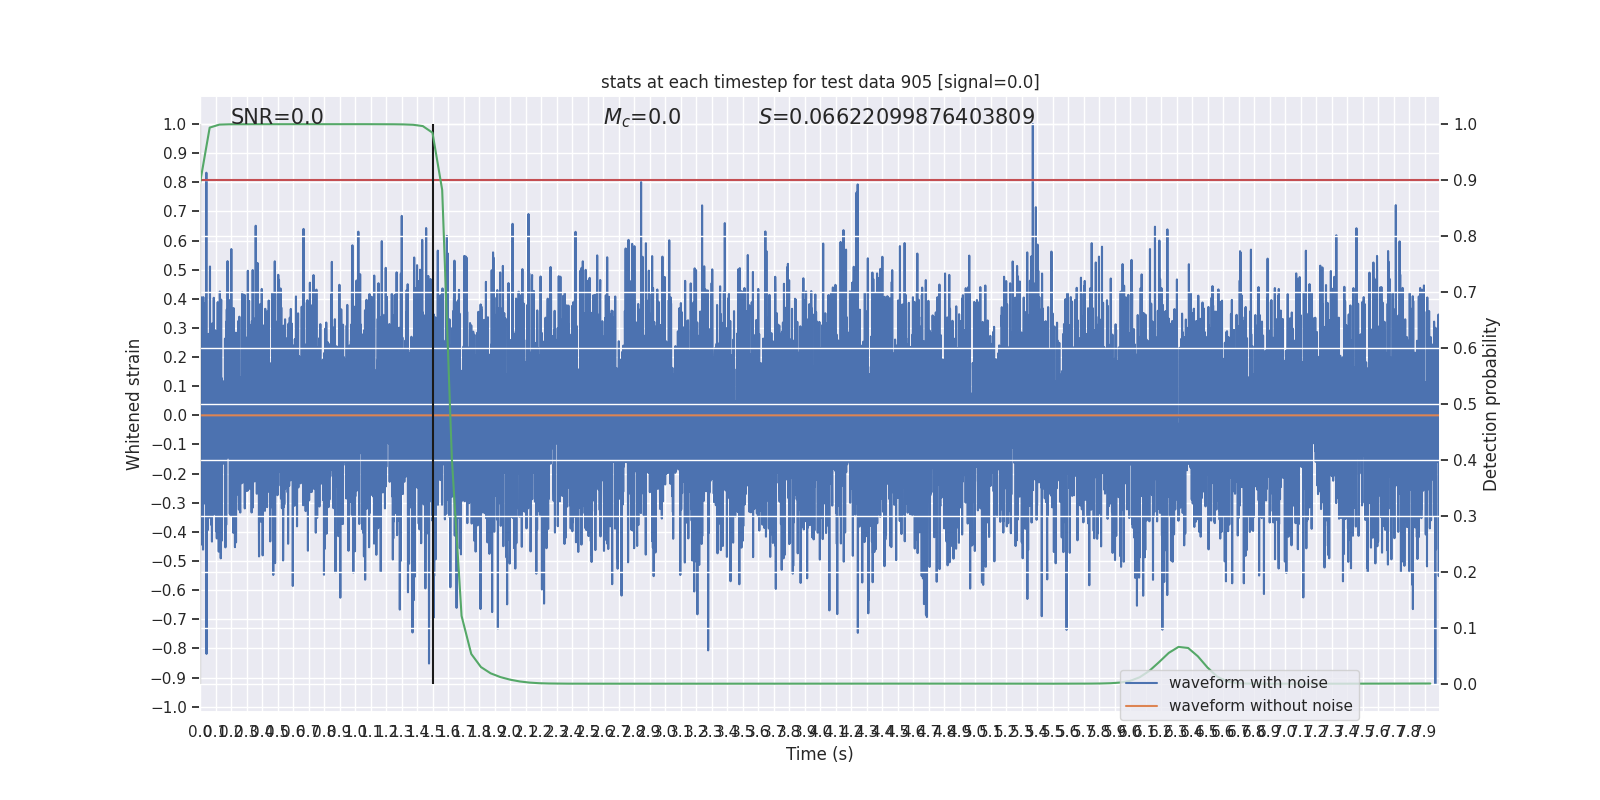
Task: Click the left axis tick label 0.0
Action: 175,415
